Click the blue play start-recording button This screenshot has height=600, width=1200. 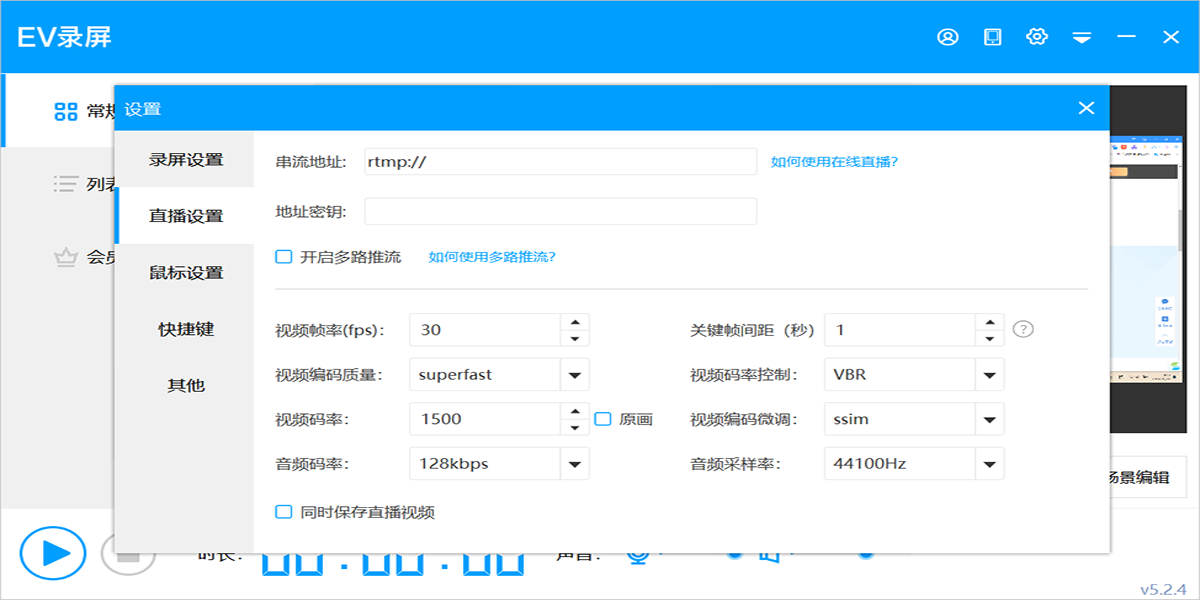point(53,553)
